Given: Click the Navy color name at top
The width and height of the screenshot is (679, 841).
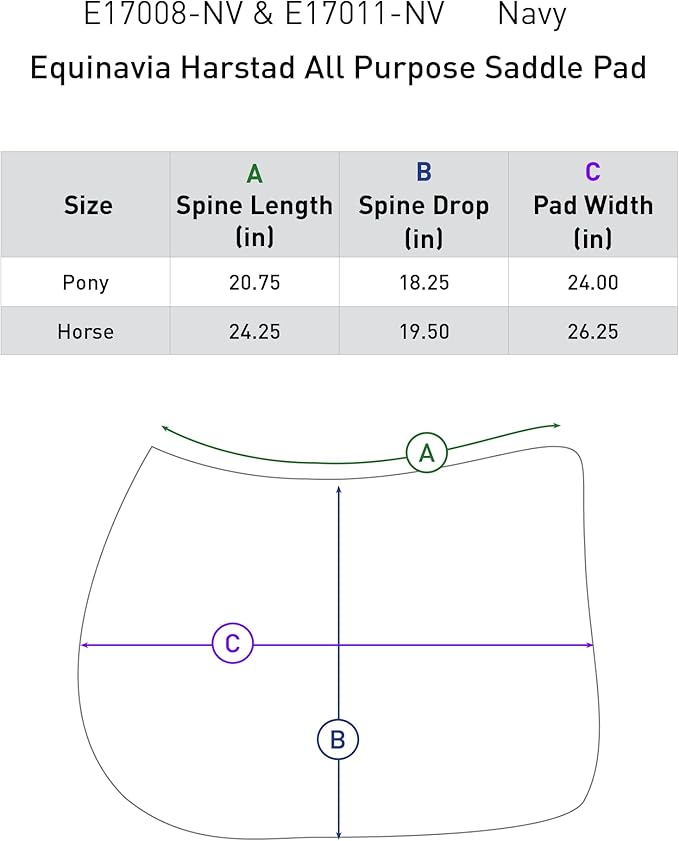Looking at the screenshot, I should (532, 15).
